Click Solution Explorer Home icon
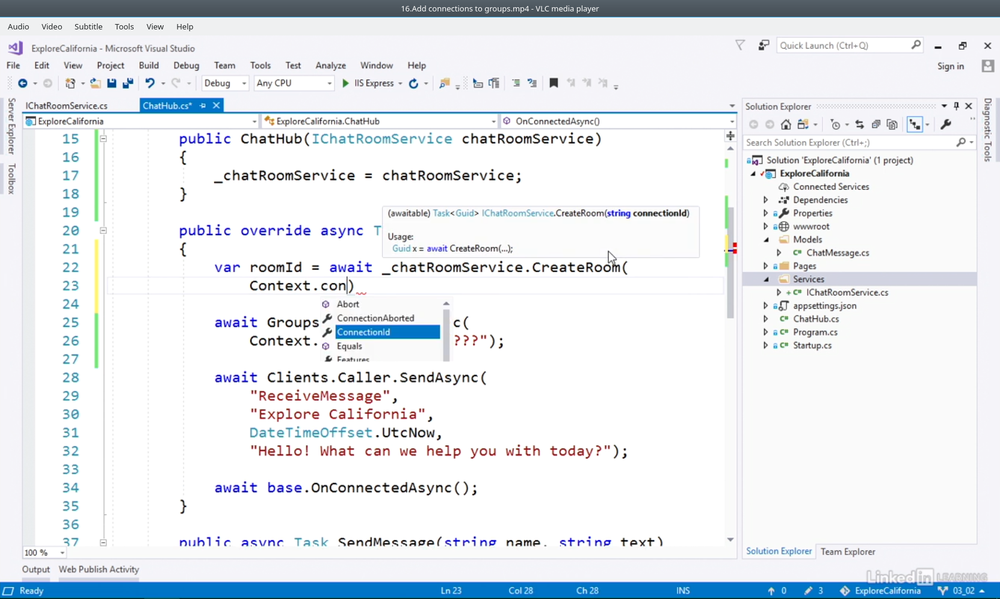Viewport: 1000px width, 599px height. 786,124
